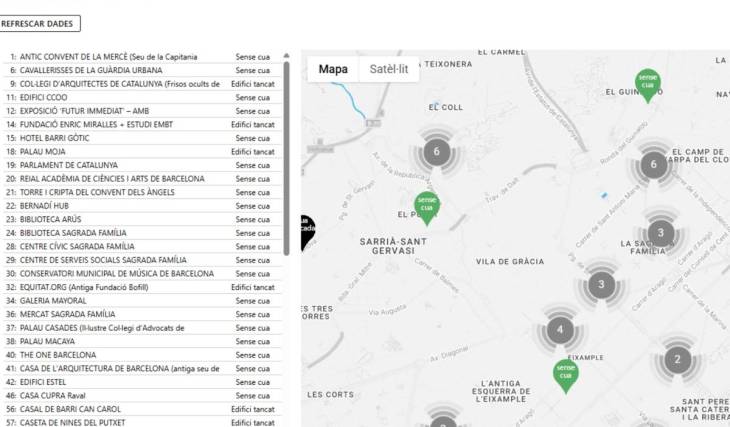
Task: Click the black marker at the map's left edge
Action: pos(308,232)
